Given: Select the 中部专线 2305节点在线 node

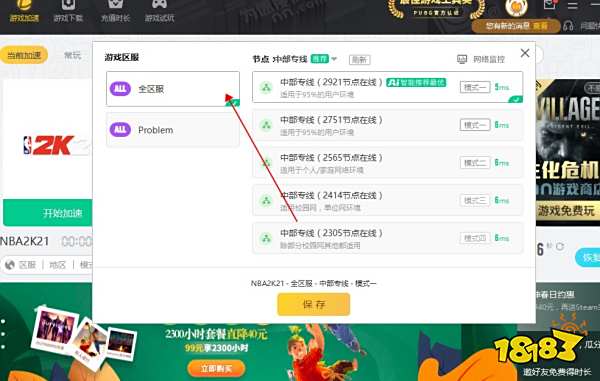Looking at the screenshot, I should click(387, 238).
